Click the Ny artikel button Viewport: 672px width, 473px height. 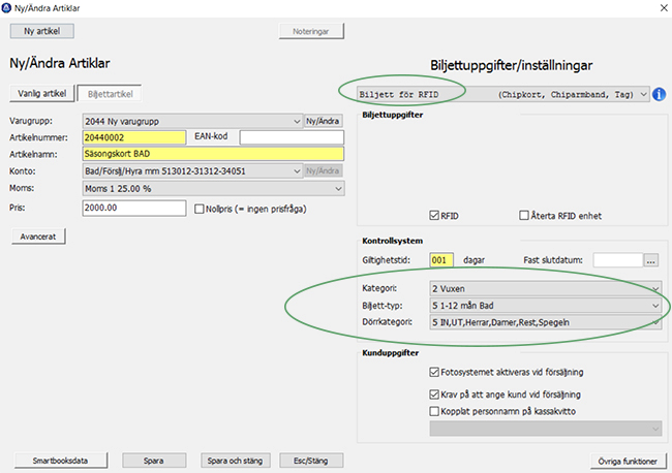point(42,31)
